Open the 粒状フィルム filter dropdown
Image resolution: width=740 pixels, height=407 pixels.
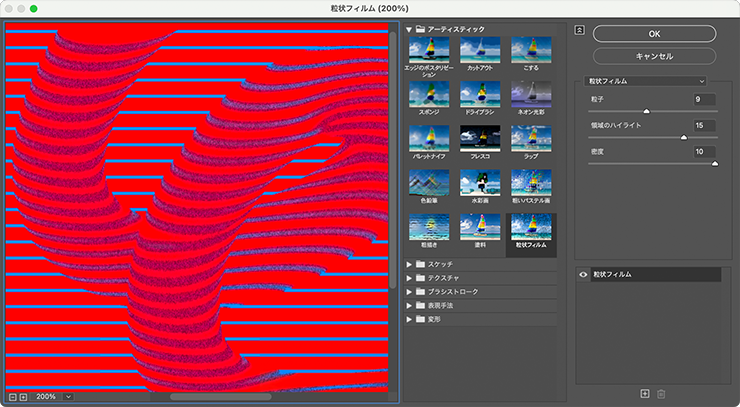(647, 80)
